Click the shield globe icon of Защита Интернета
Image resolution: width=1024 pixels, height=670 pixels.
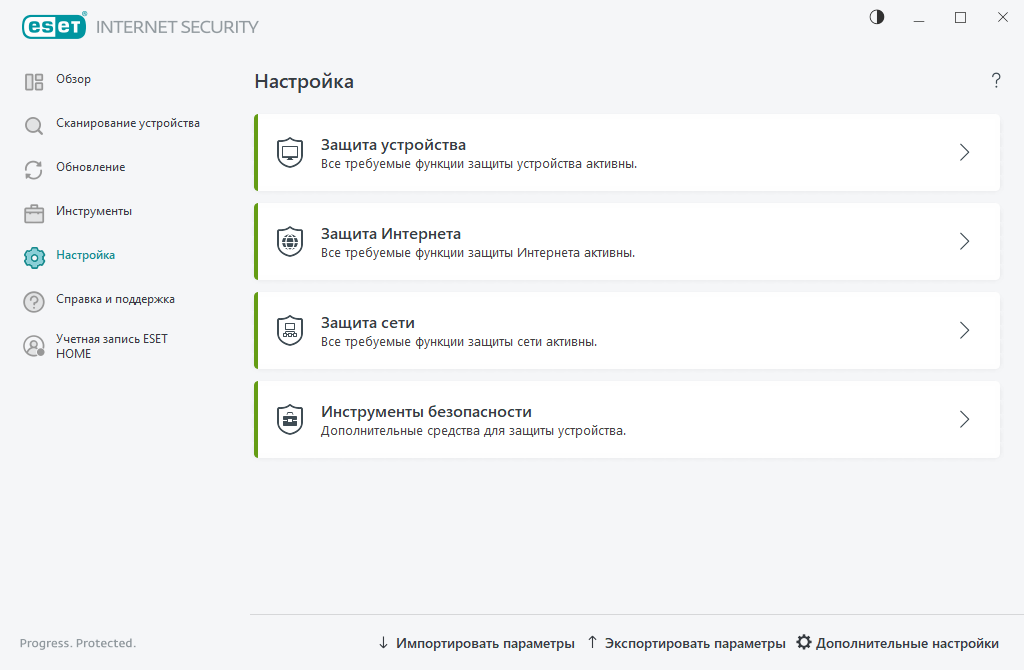290,242
